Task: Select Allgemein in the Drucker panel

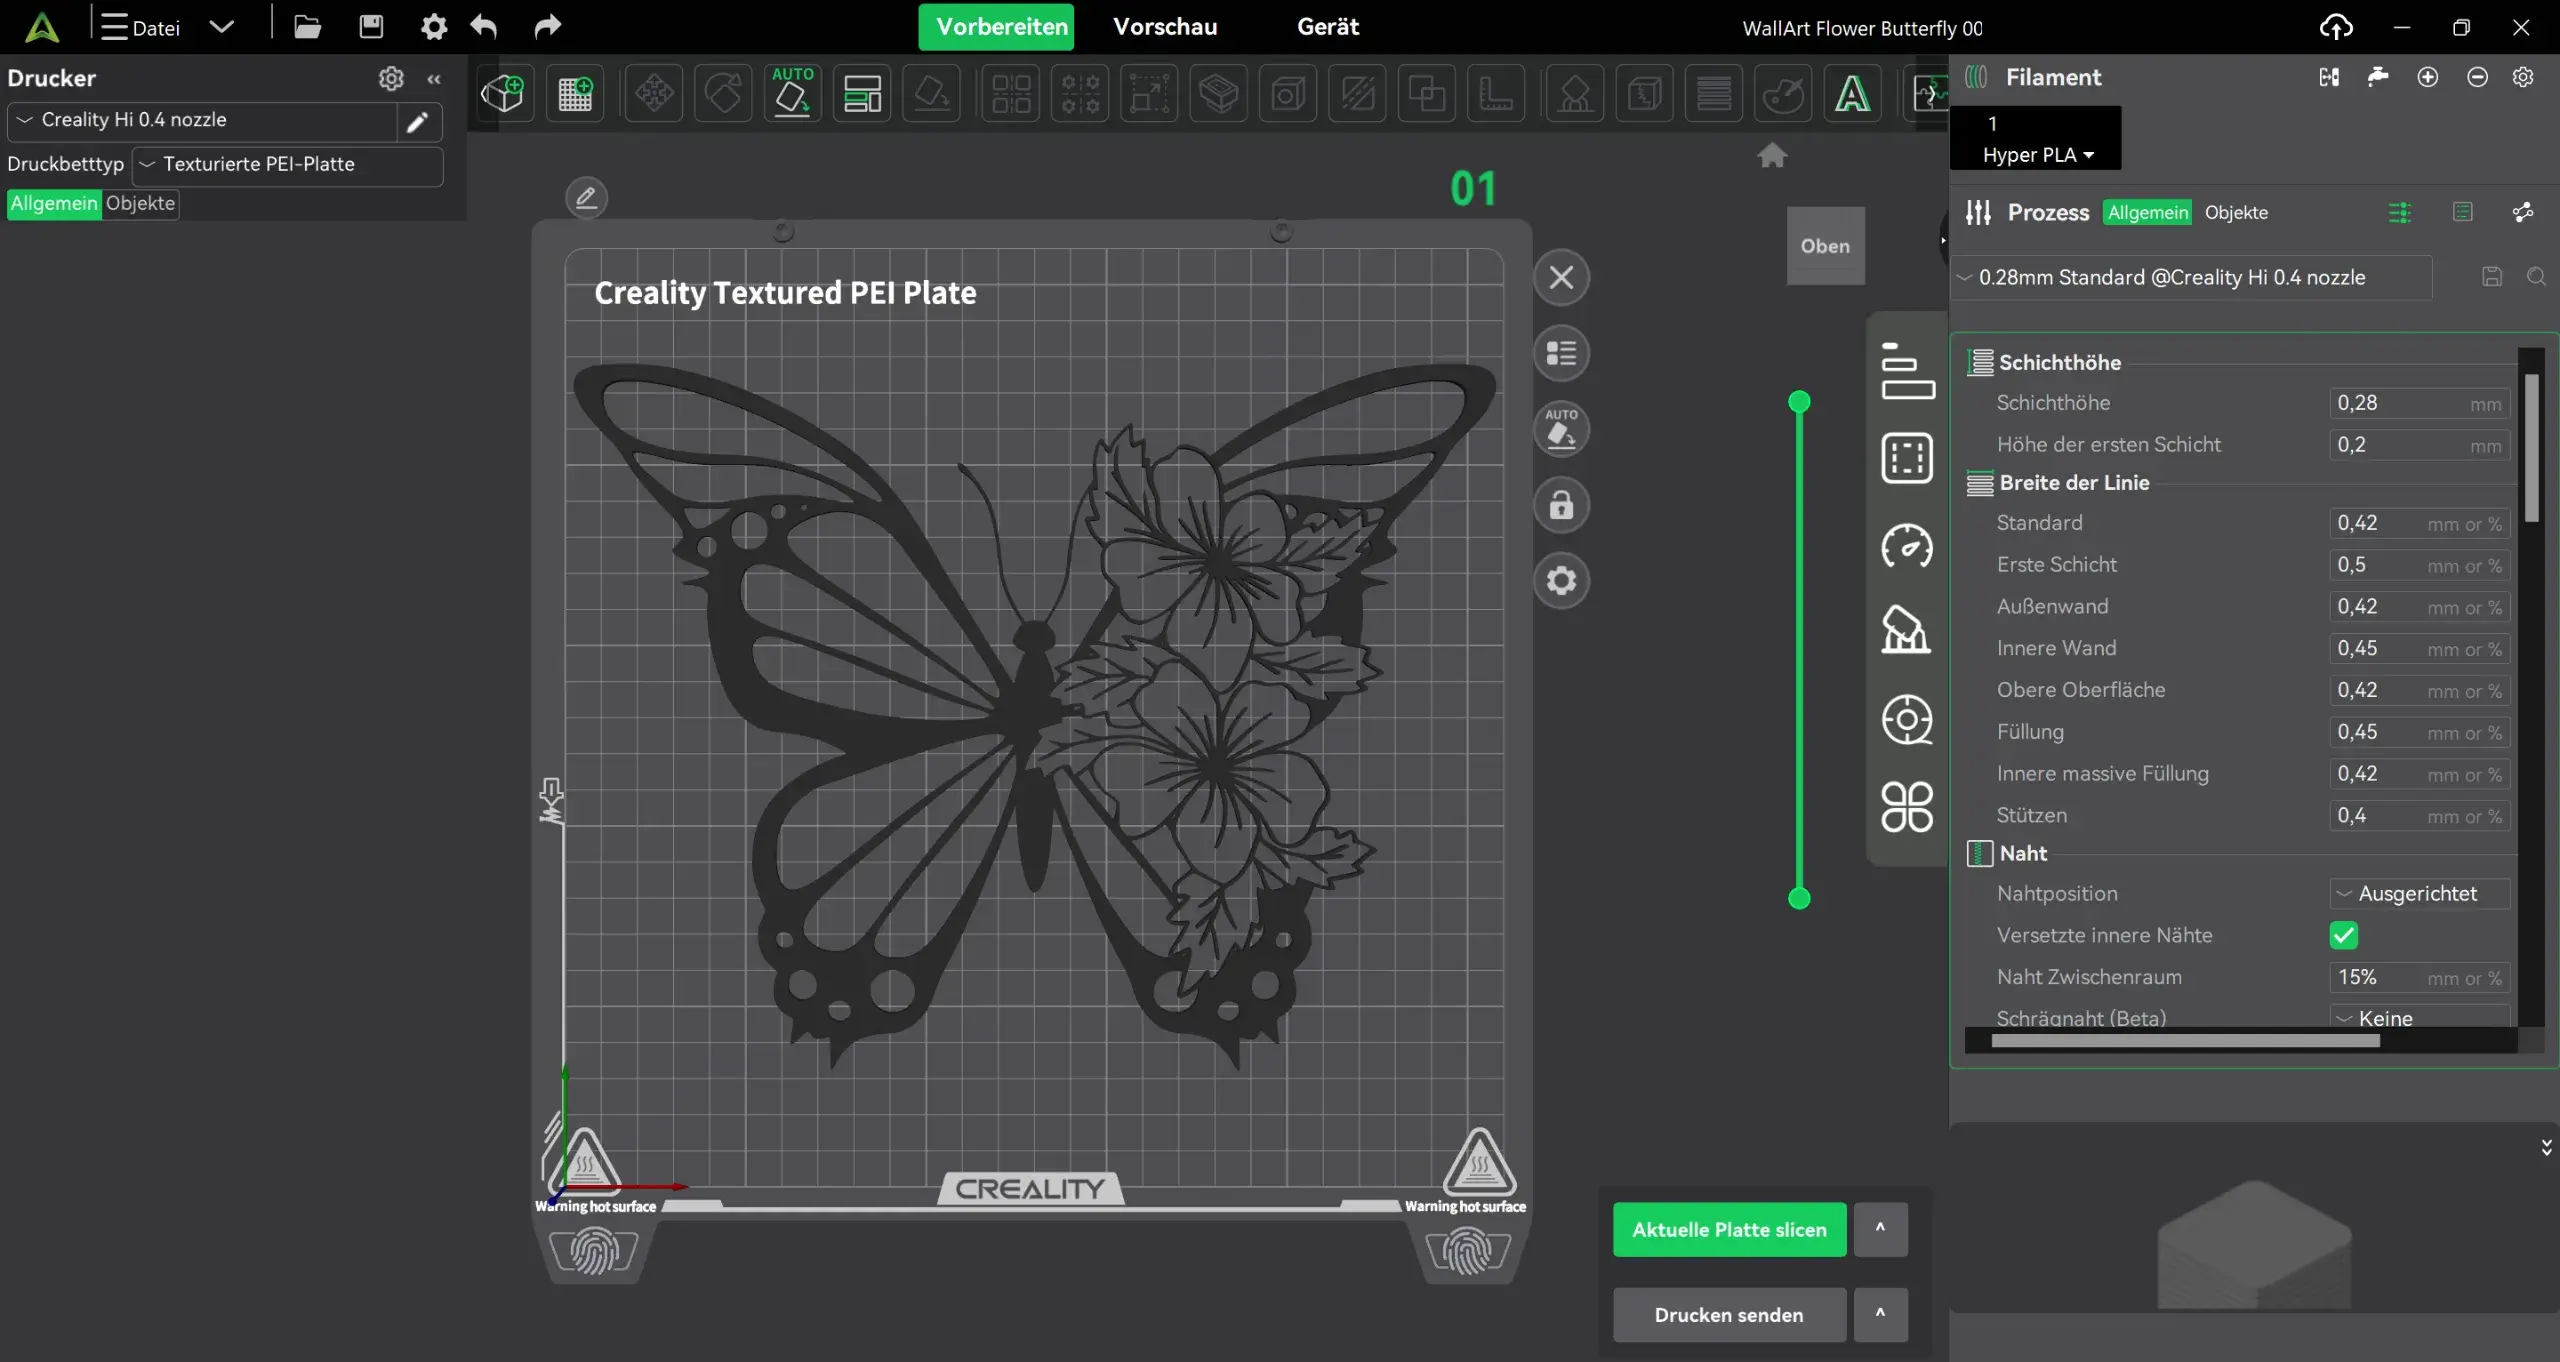Action: tap(54, 203)
